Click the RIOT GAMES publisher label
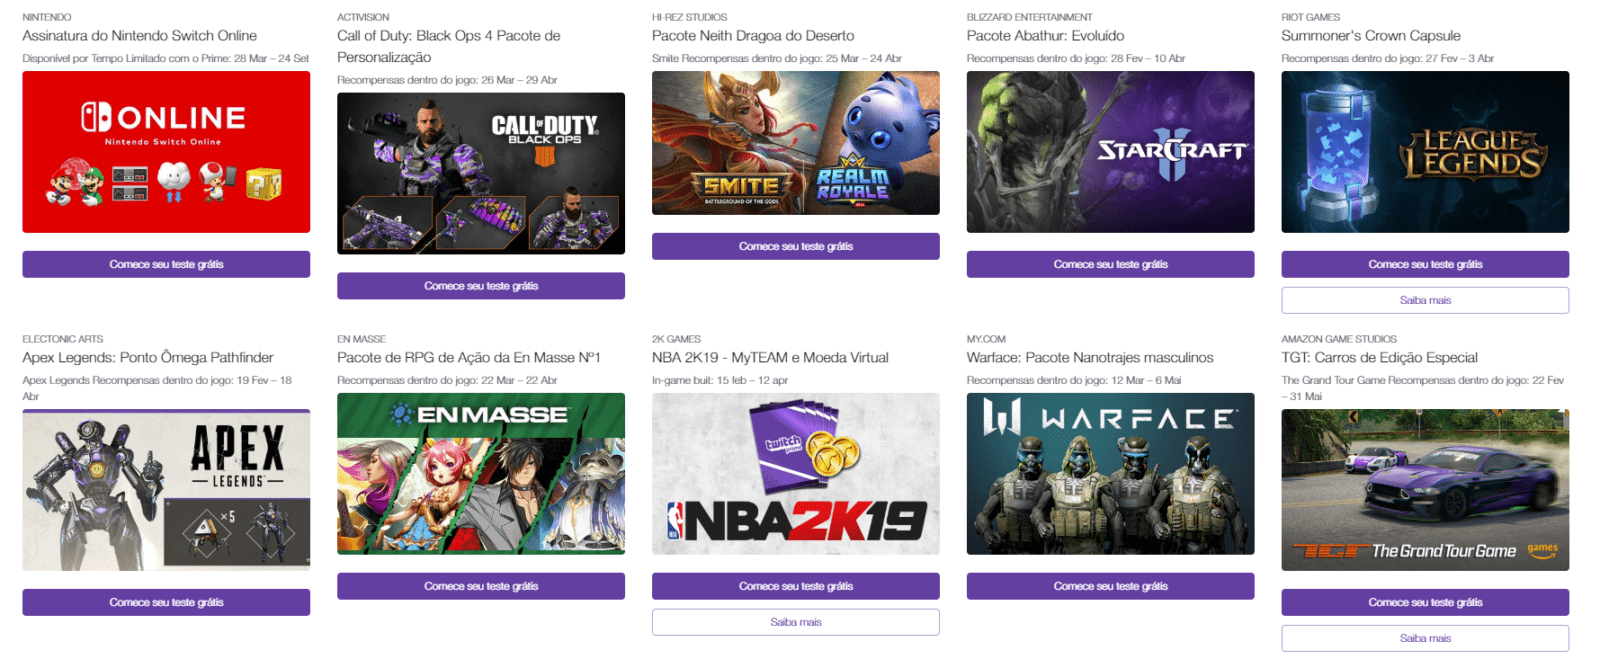The height and width of the screenshot is (668, 1600). [x=1311, y=17]
